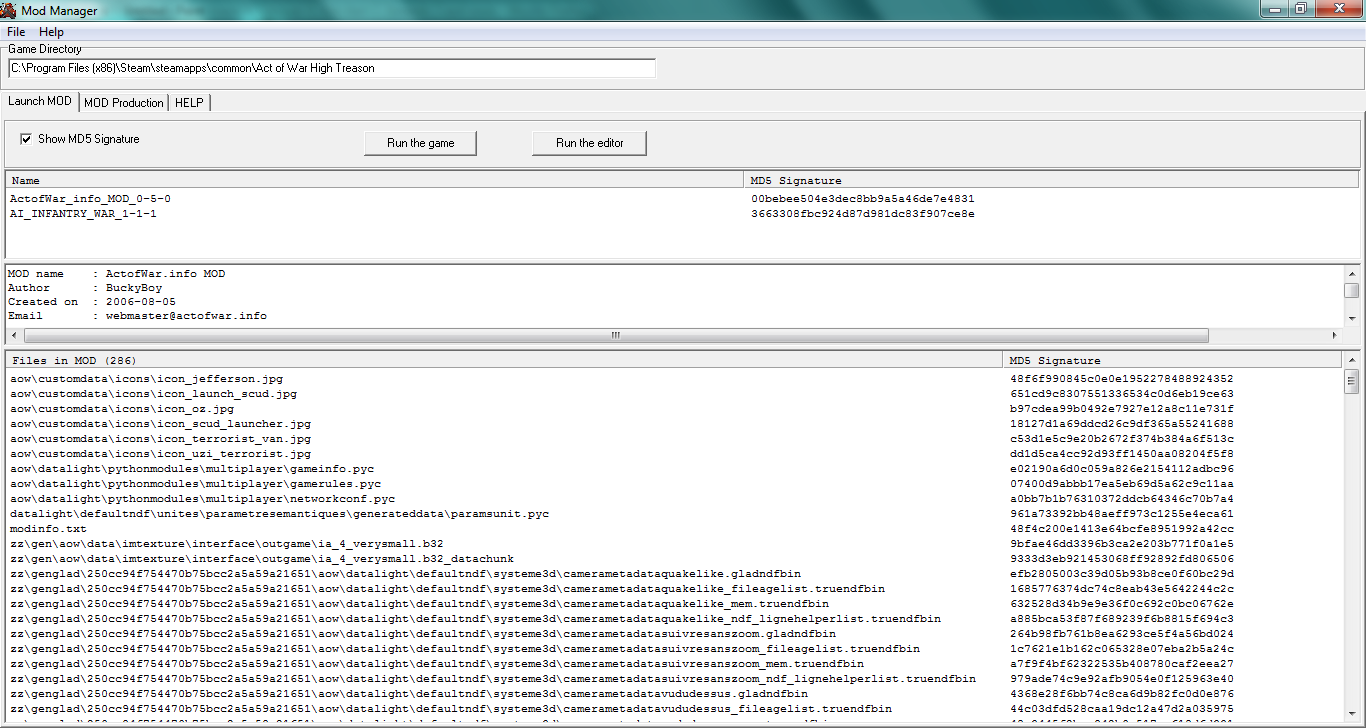Select file camerametadatasuivresanszoom_mem.truendfbin
Viewport: 1366px width, 728px height.
point(437,664)
